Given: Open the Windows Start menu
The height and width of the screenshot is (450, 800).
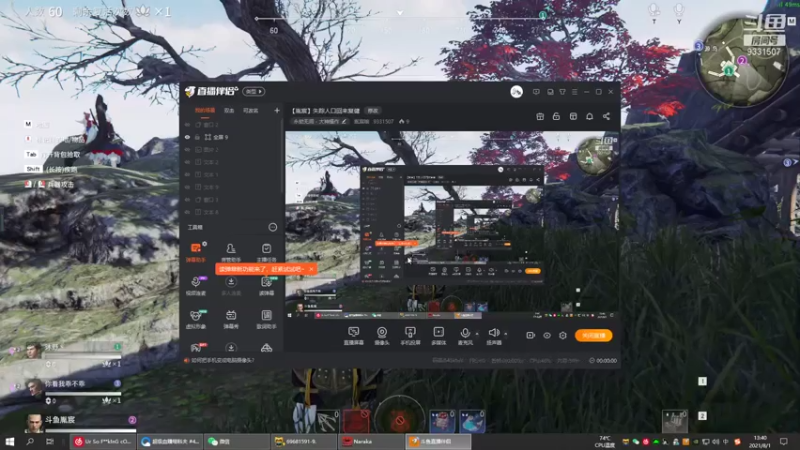Looking at the screenshot, I should coord(10,441).
